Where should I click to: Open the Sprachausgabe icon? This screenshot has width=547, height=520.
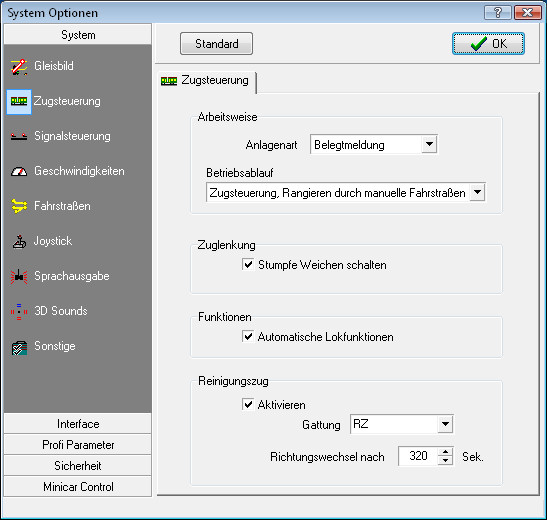click(x=19, y=277)
